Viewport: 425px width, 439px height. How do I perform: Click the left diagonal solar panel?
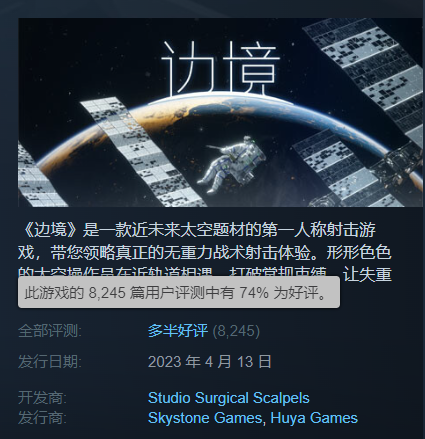point(140,152)
